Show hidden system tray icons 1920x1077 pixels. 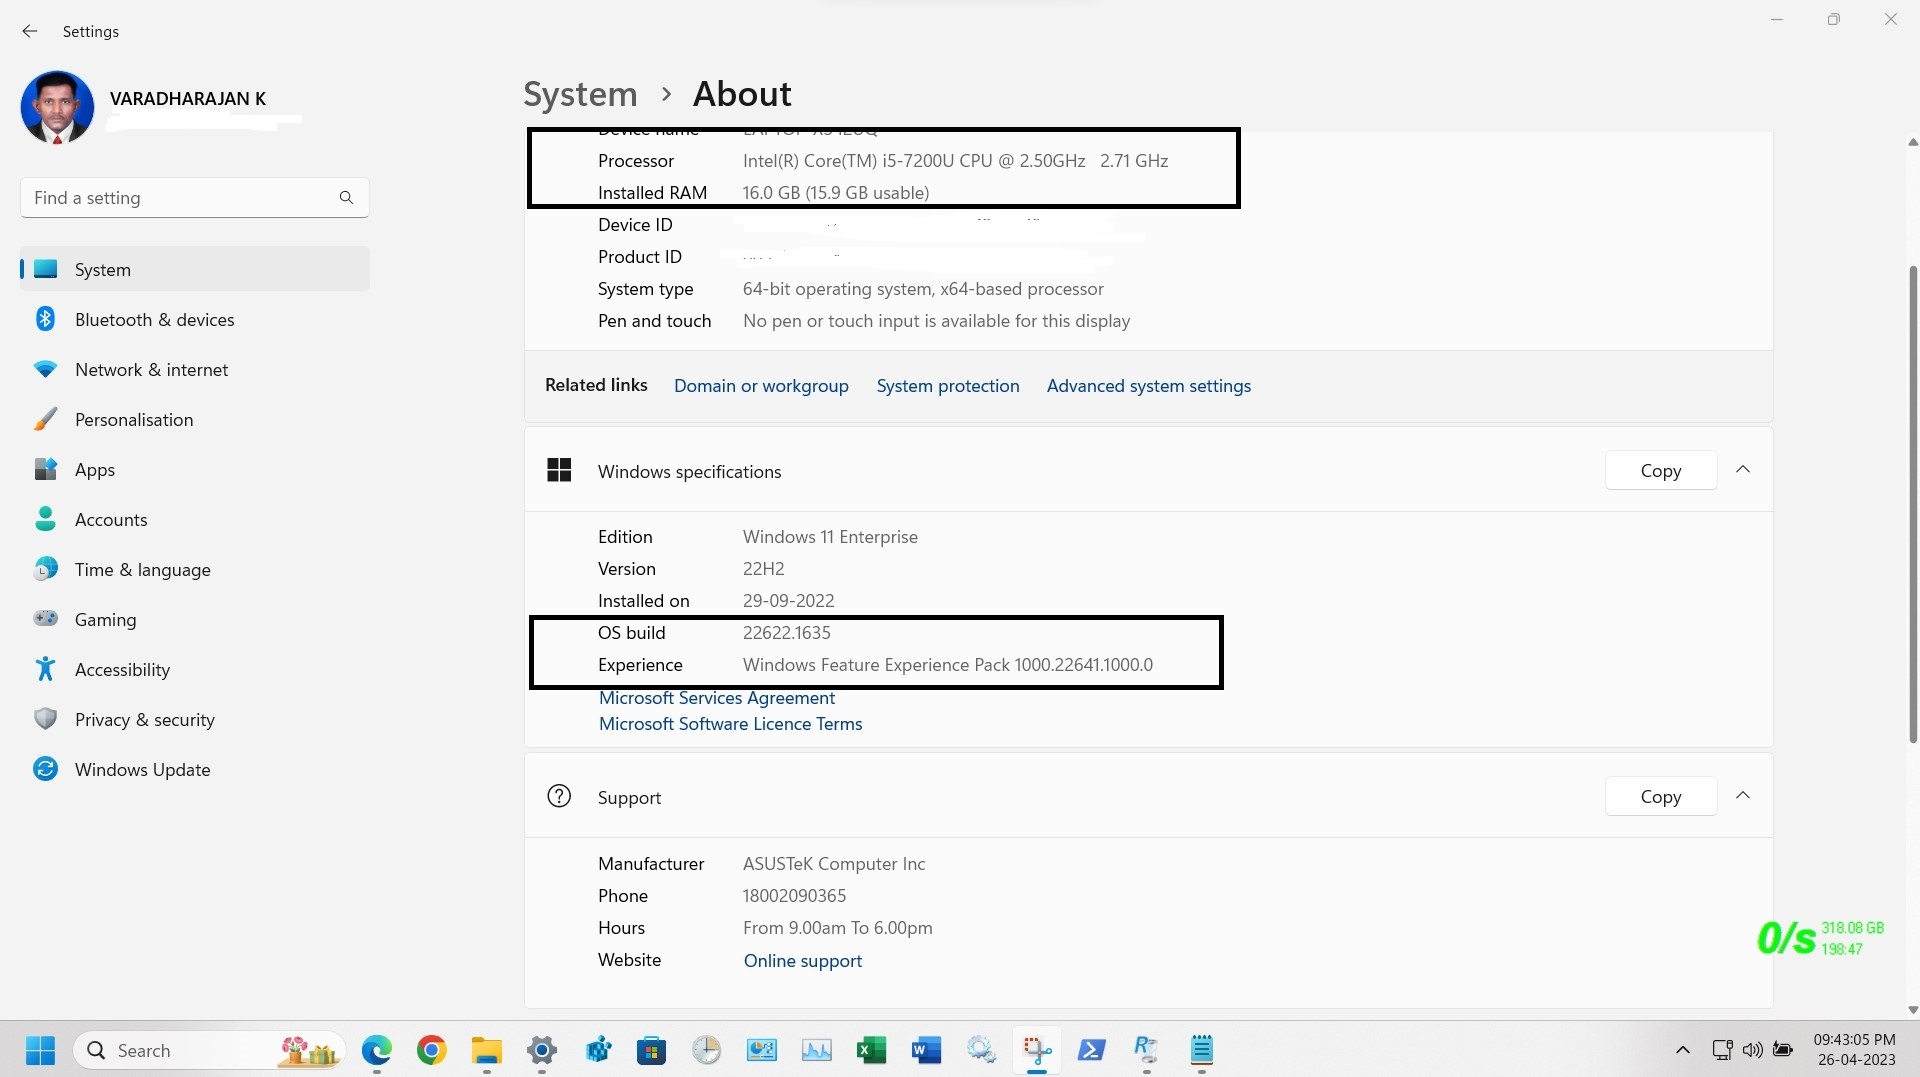coord(1683,1050)
